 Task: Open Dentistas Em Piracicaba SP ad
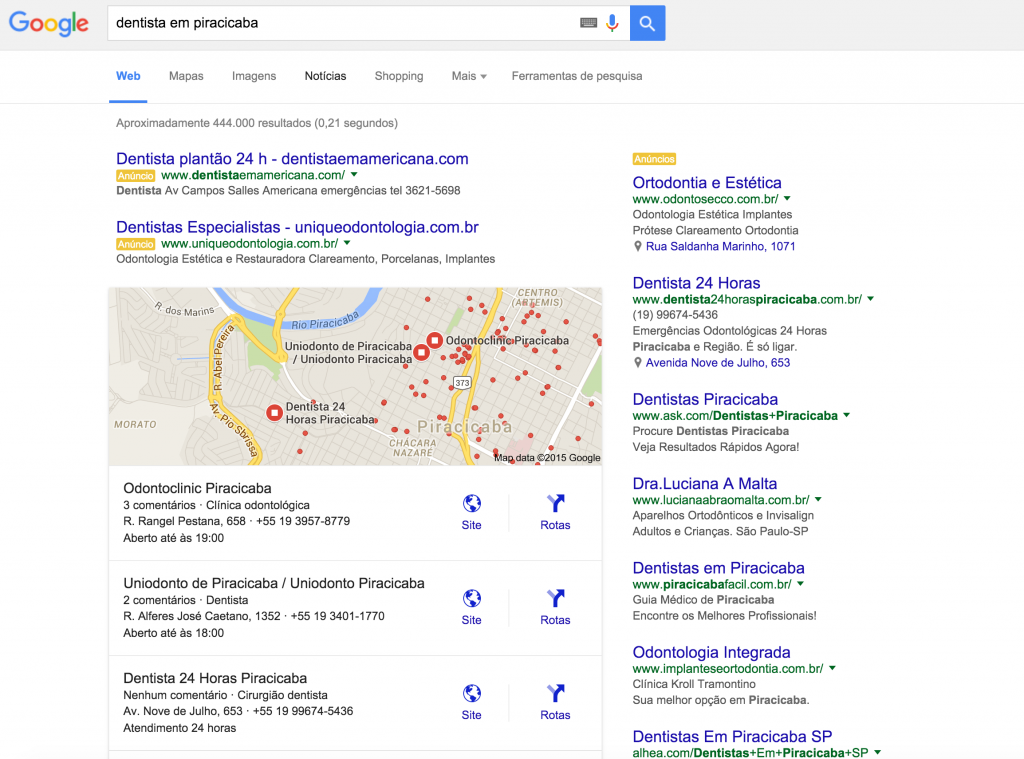[732, 736]
